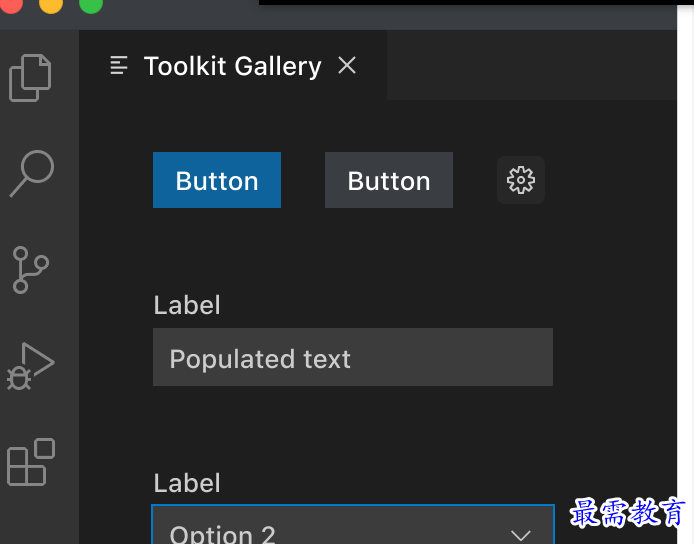Click the Label above the Option 2 dropdown
The height and width of the screenshot is (544, 694).
point(187,483)
